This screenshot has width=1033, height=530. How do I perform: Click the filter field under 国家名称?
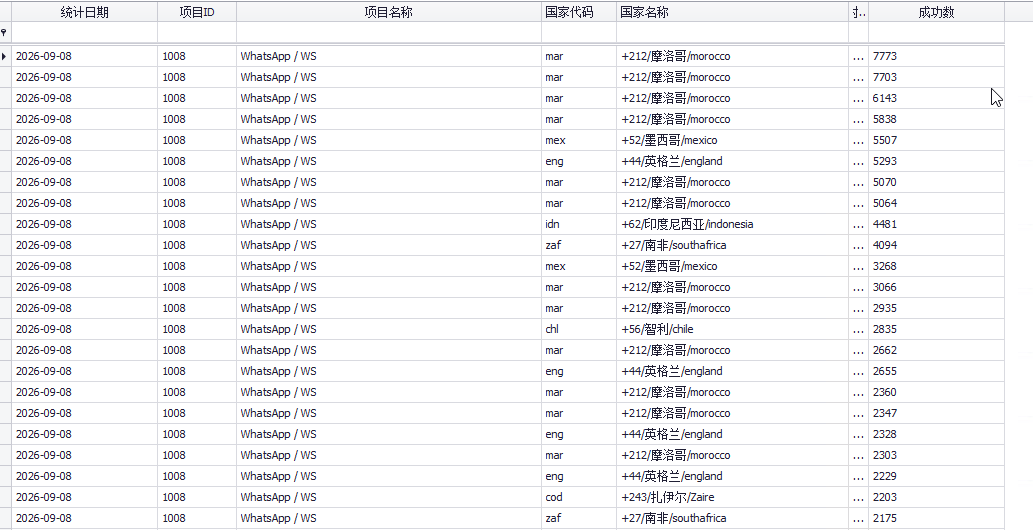click(733, 32)
